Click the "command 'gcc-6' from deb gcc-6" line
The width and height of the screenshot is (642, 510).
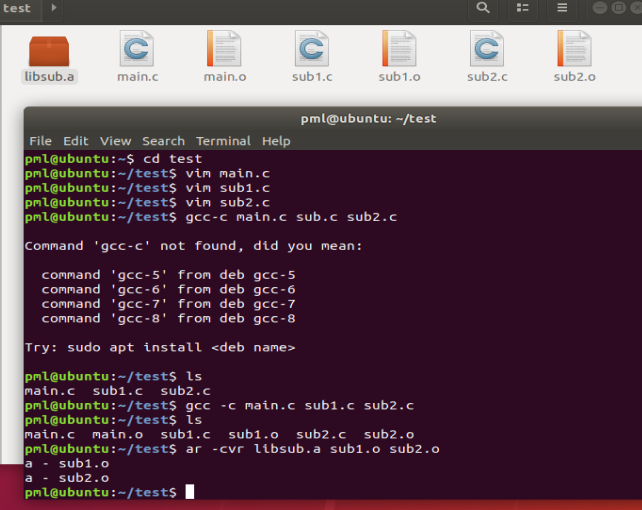[x=168, y=290]
